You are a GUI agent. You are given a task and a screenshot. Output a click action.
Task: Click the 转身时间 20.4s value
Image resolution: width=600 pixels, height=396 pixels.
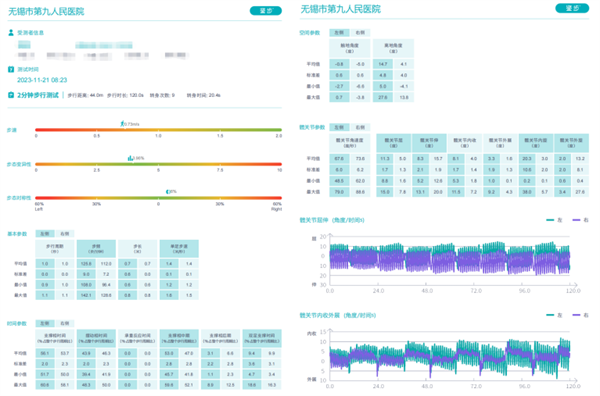[204, 95]
